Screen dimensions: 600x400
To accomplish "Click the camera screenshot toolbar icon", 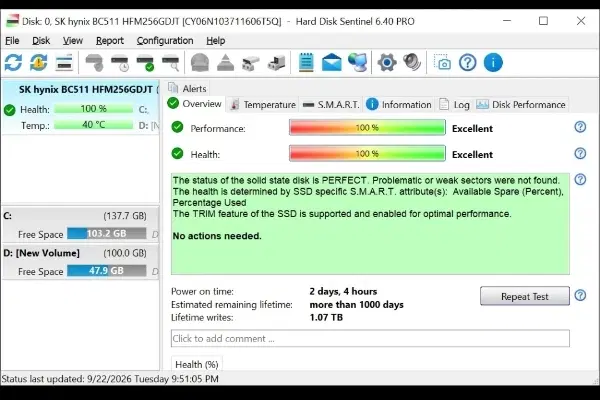I will coord(442,62).
